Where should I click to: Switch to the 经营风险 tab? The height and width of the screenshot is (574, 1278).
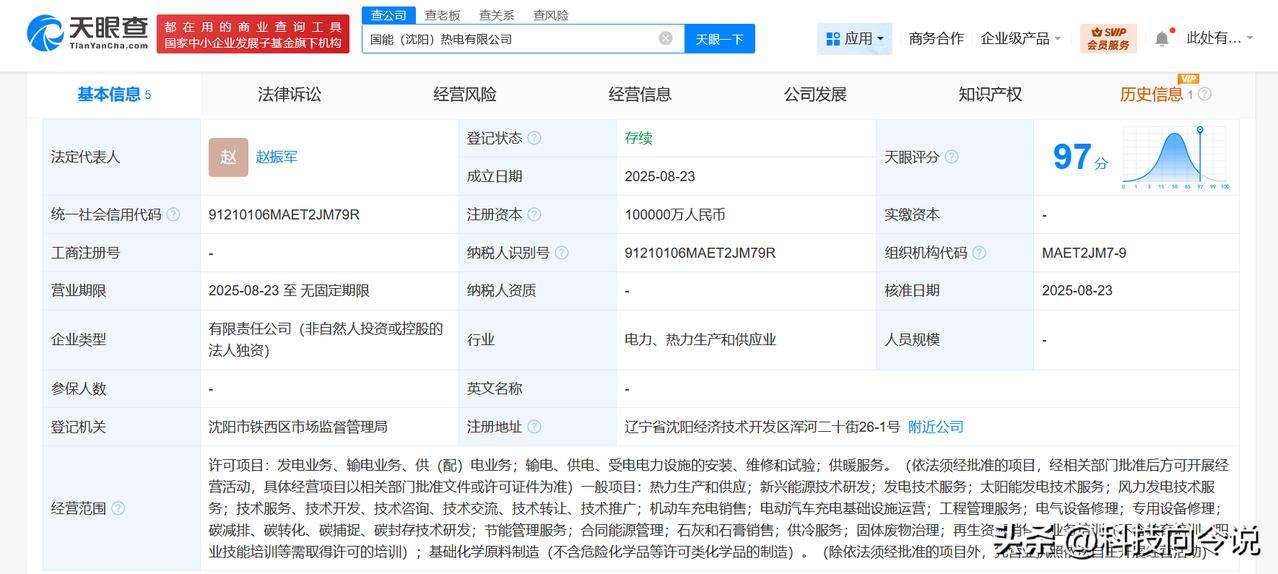(x=464, y=94)
